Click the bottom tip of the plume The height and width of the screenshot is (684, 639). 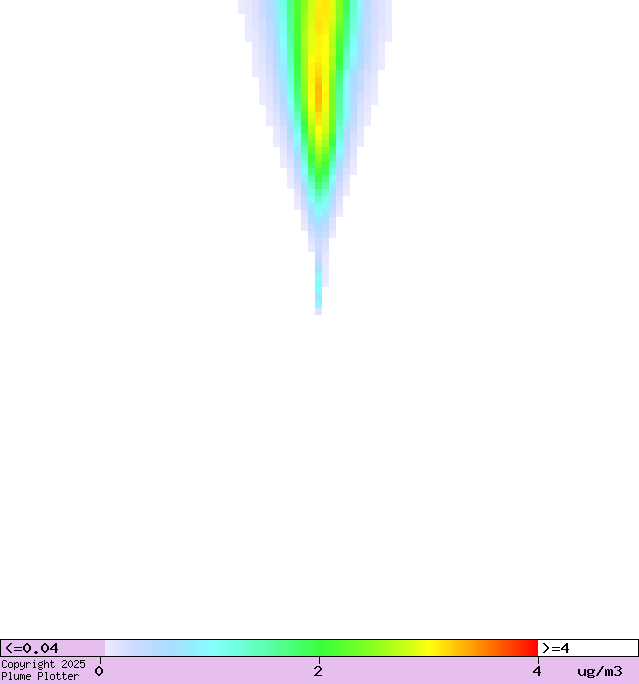tap(319, 311)
